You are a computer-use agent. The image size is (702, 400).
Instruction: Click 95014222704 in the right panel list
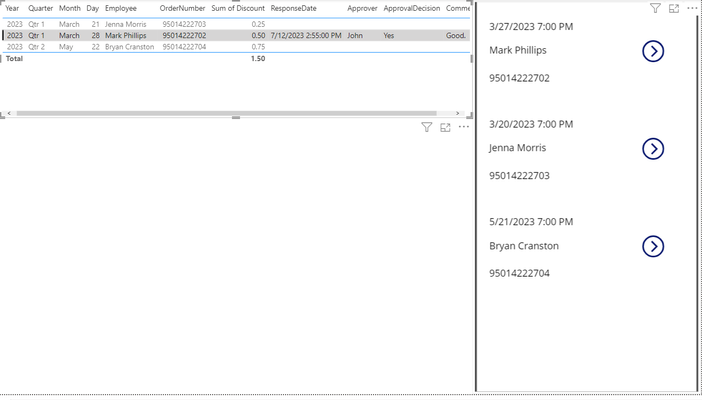519,273
